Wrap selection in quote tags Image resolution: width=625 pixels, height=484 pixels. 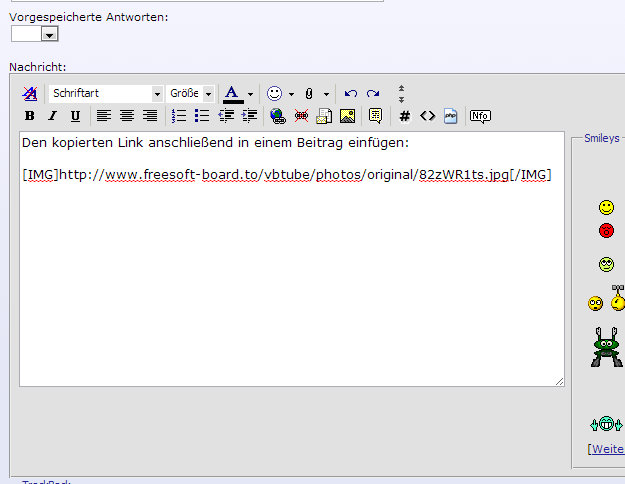(x=375, y=116)
